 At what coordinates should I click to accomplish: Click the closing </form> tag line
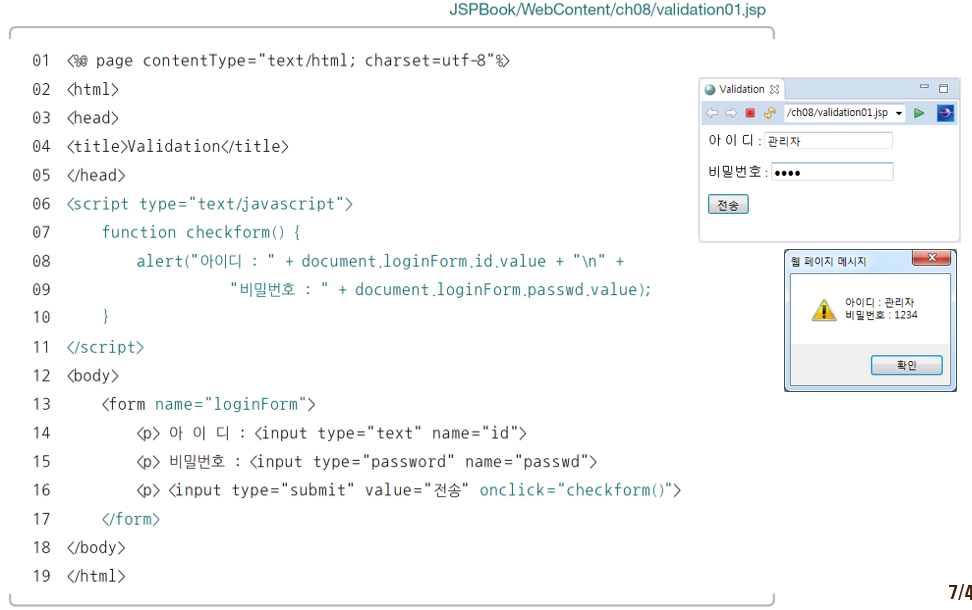[x=131, y=519]
